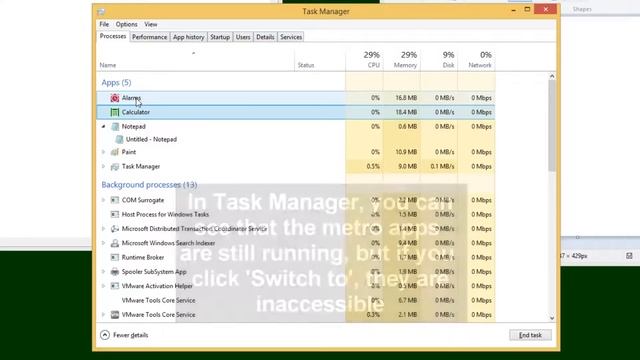Viewport: 640px width, 360px height.
Task: Click the End task button
Action: tap(530, 335)
